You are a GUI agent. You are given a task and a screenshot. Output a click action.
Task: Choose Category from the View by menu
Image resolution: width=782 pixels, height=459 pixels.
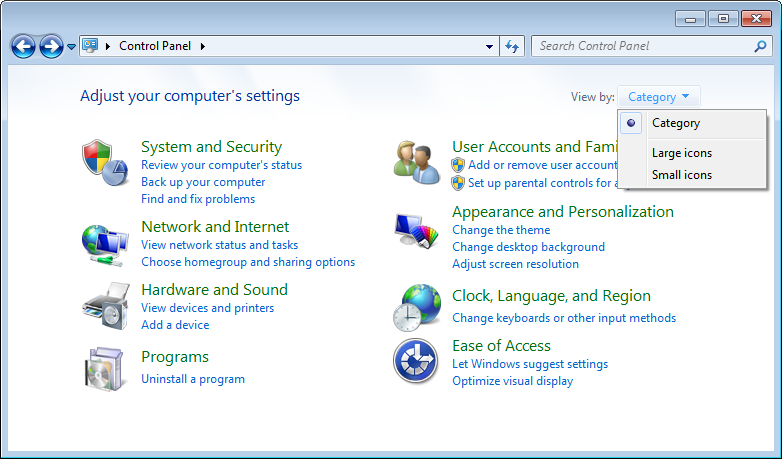[676, 123]
